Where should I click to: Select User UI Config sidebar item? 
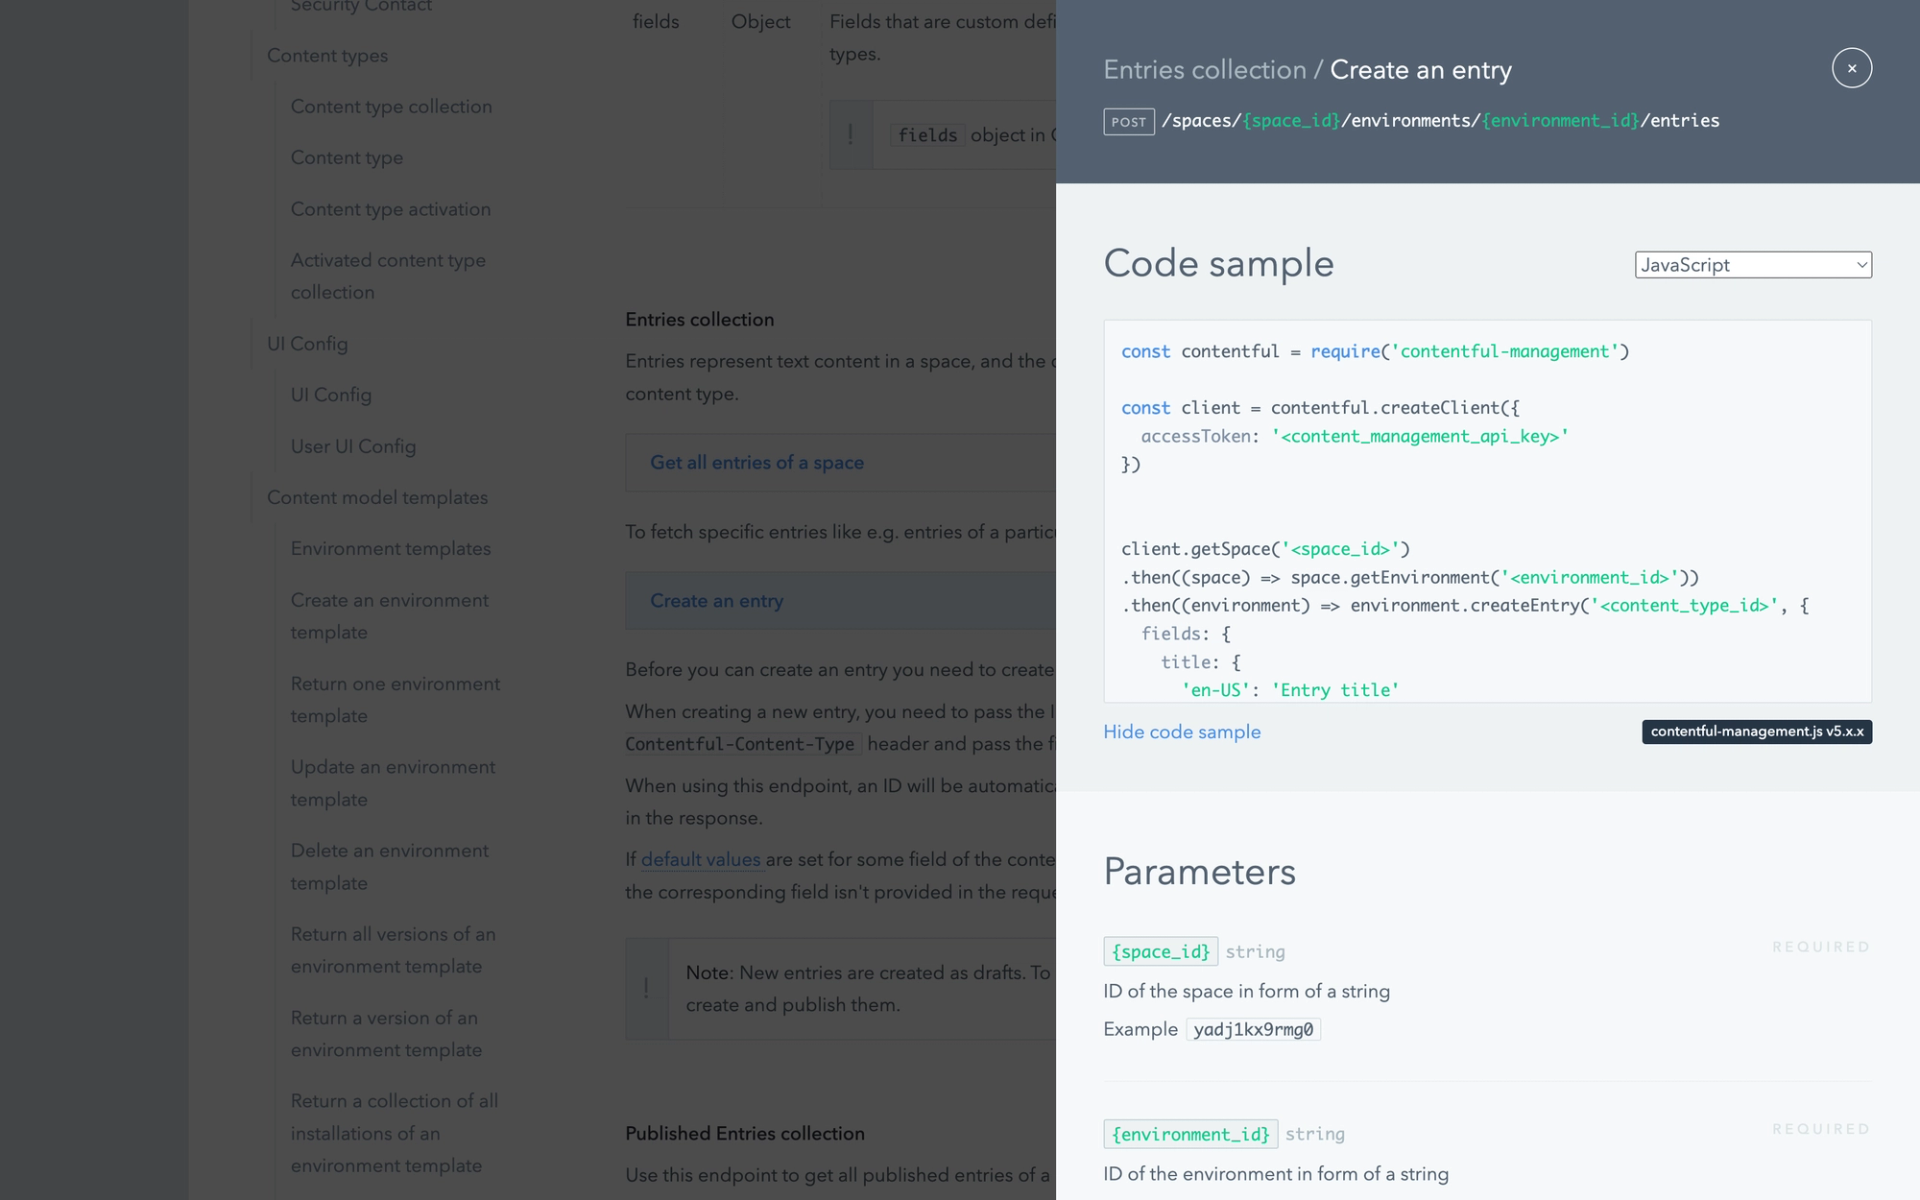coord(353,447)
